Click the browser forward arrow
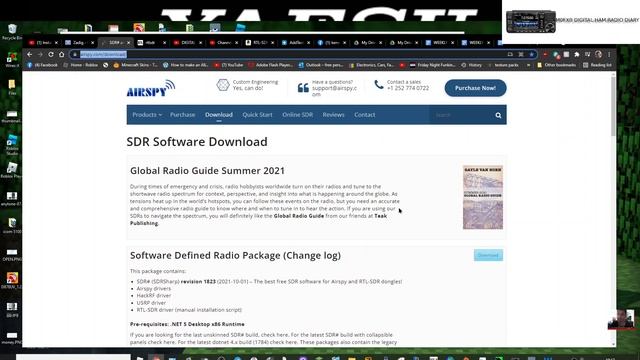640x360 pixels. [x=40, y=54]
